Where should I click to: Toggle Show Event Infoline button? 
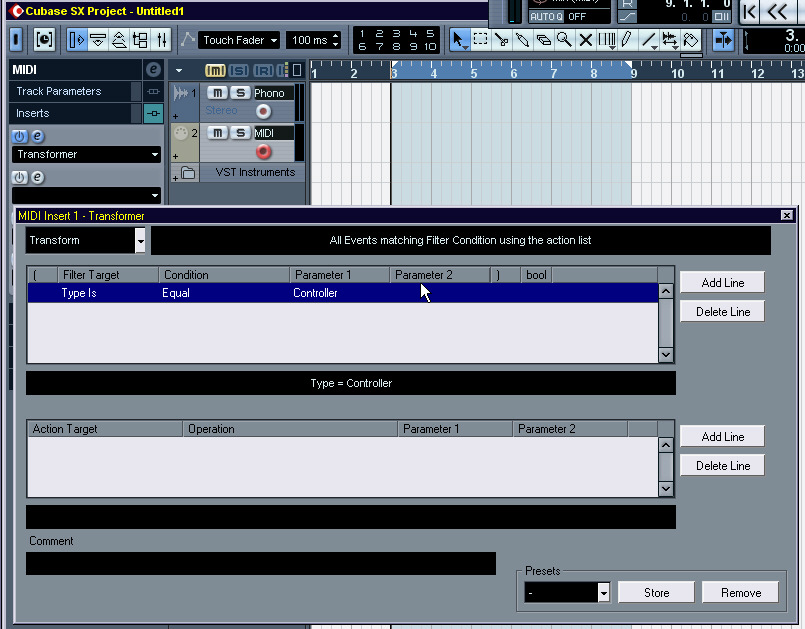coord(98,40)
